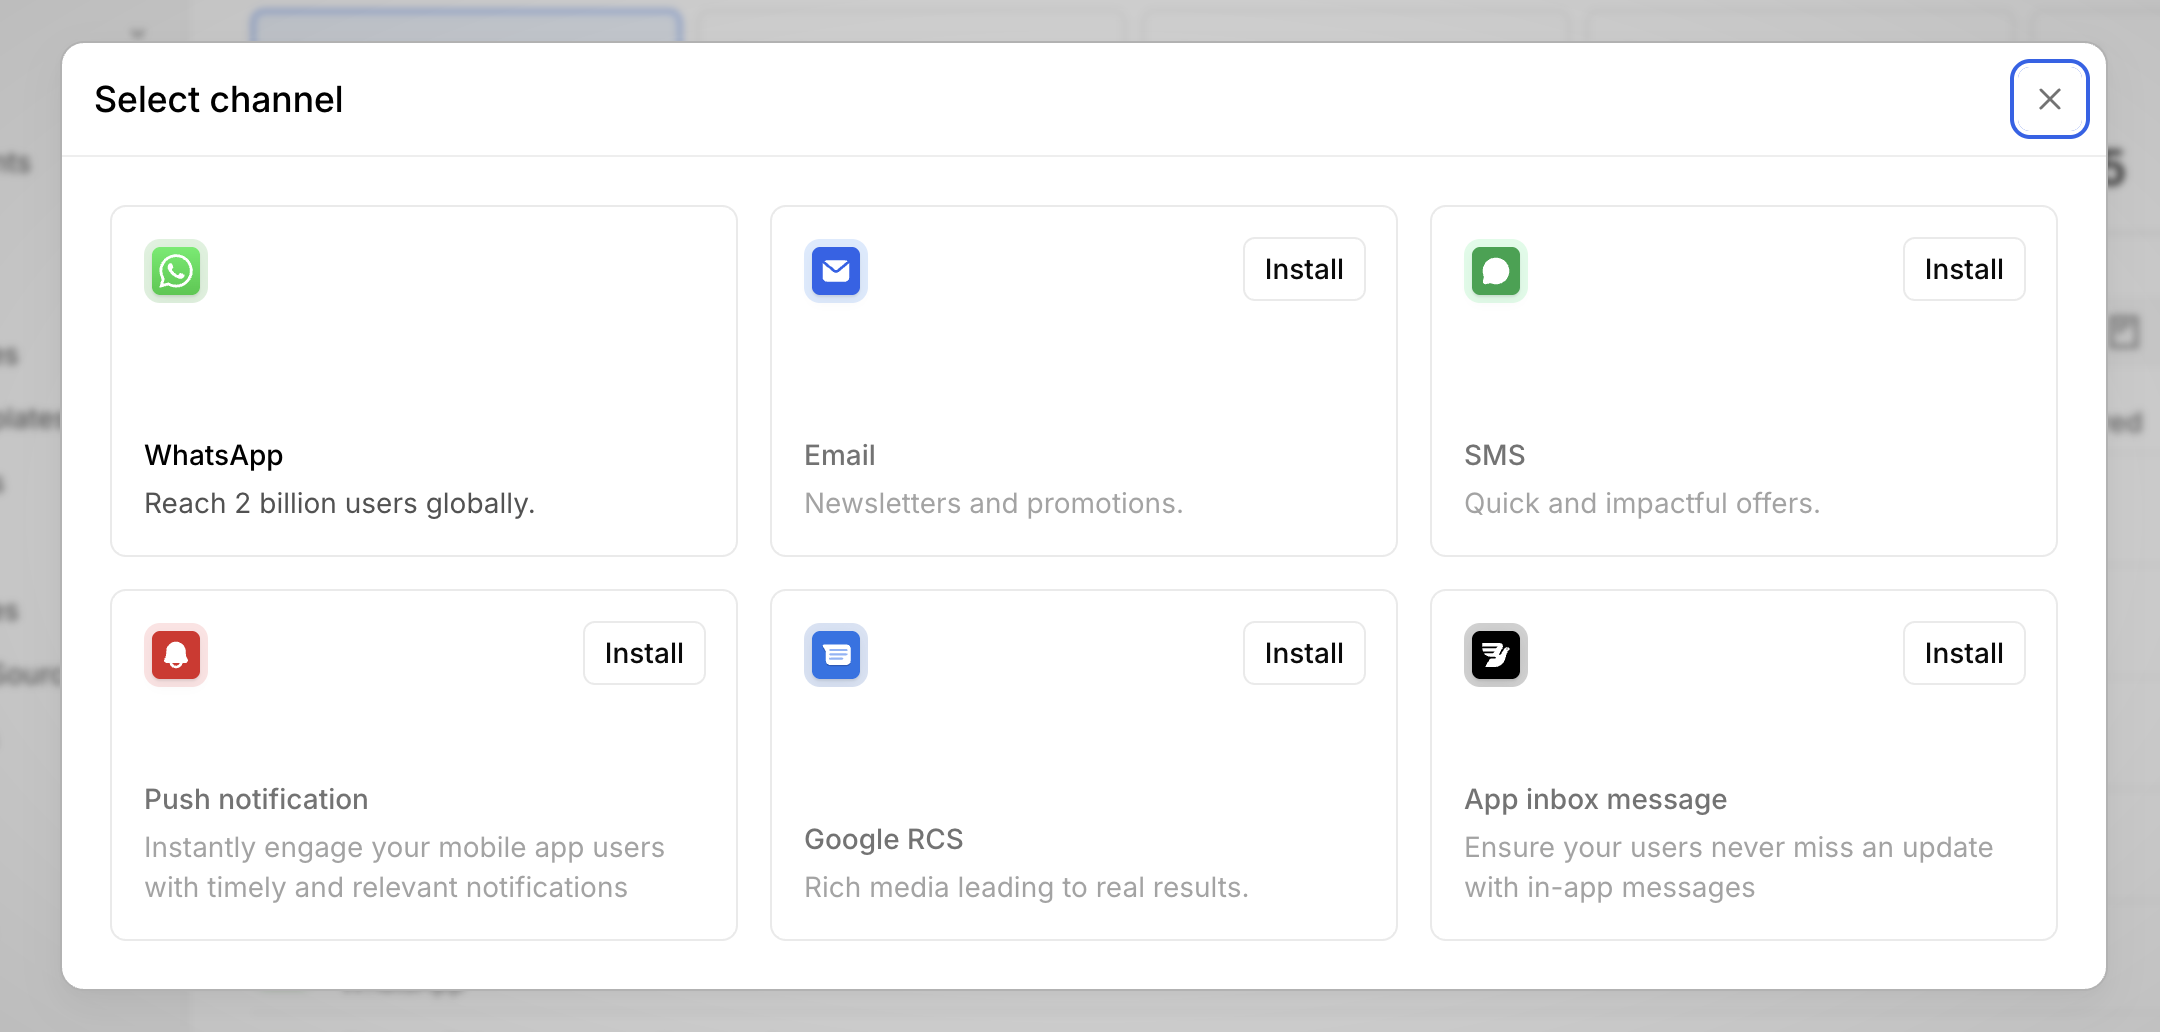Choose the Google RCS card heading
The width and height of the screenshot is (2160, 1032).
tap(884, 839)
